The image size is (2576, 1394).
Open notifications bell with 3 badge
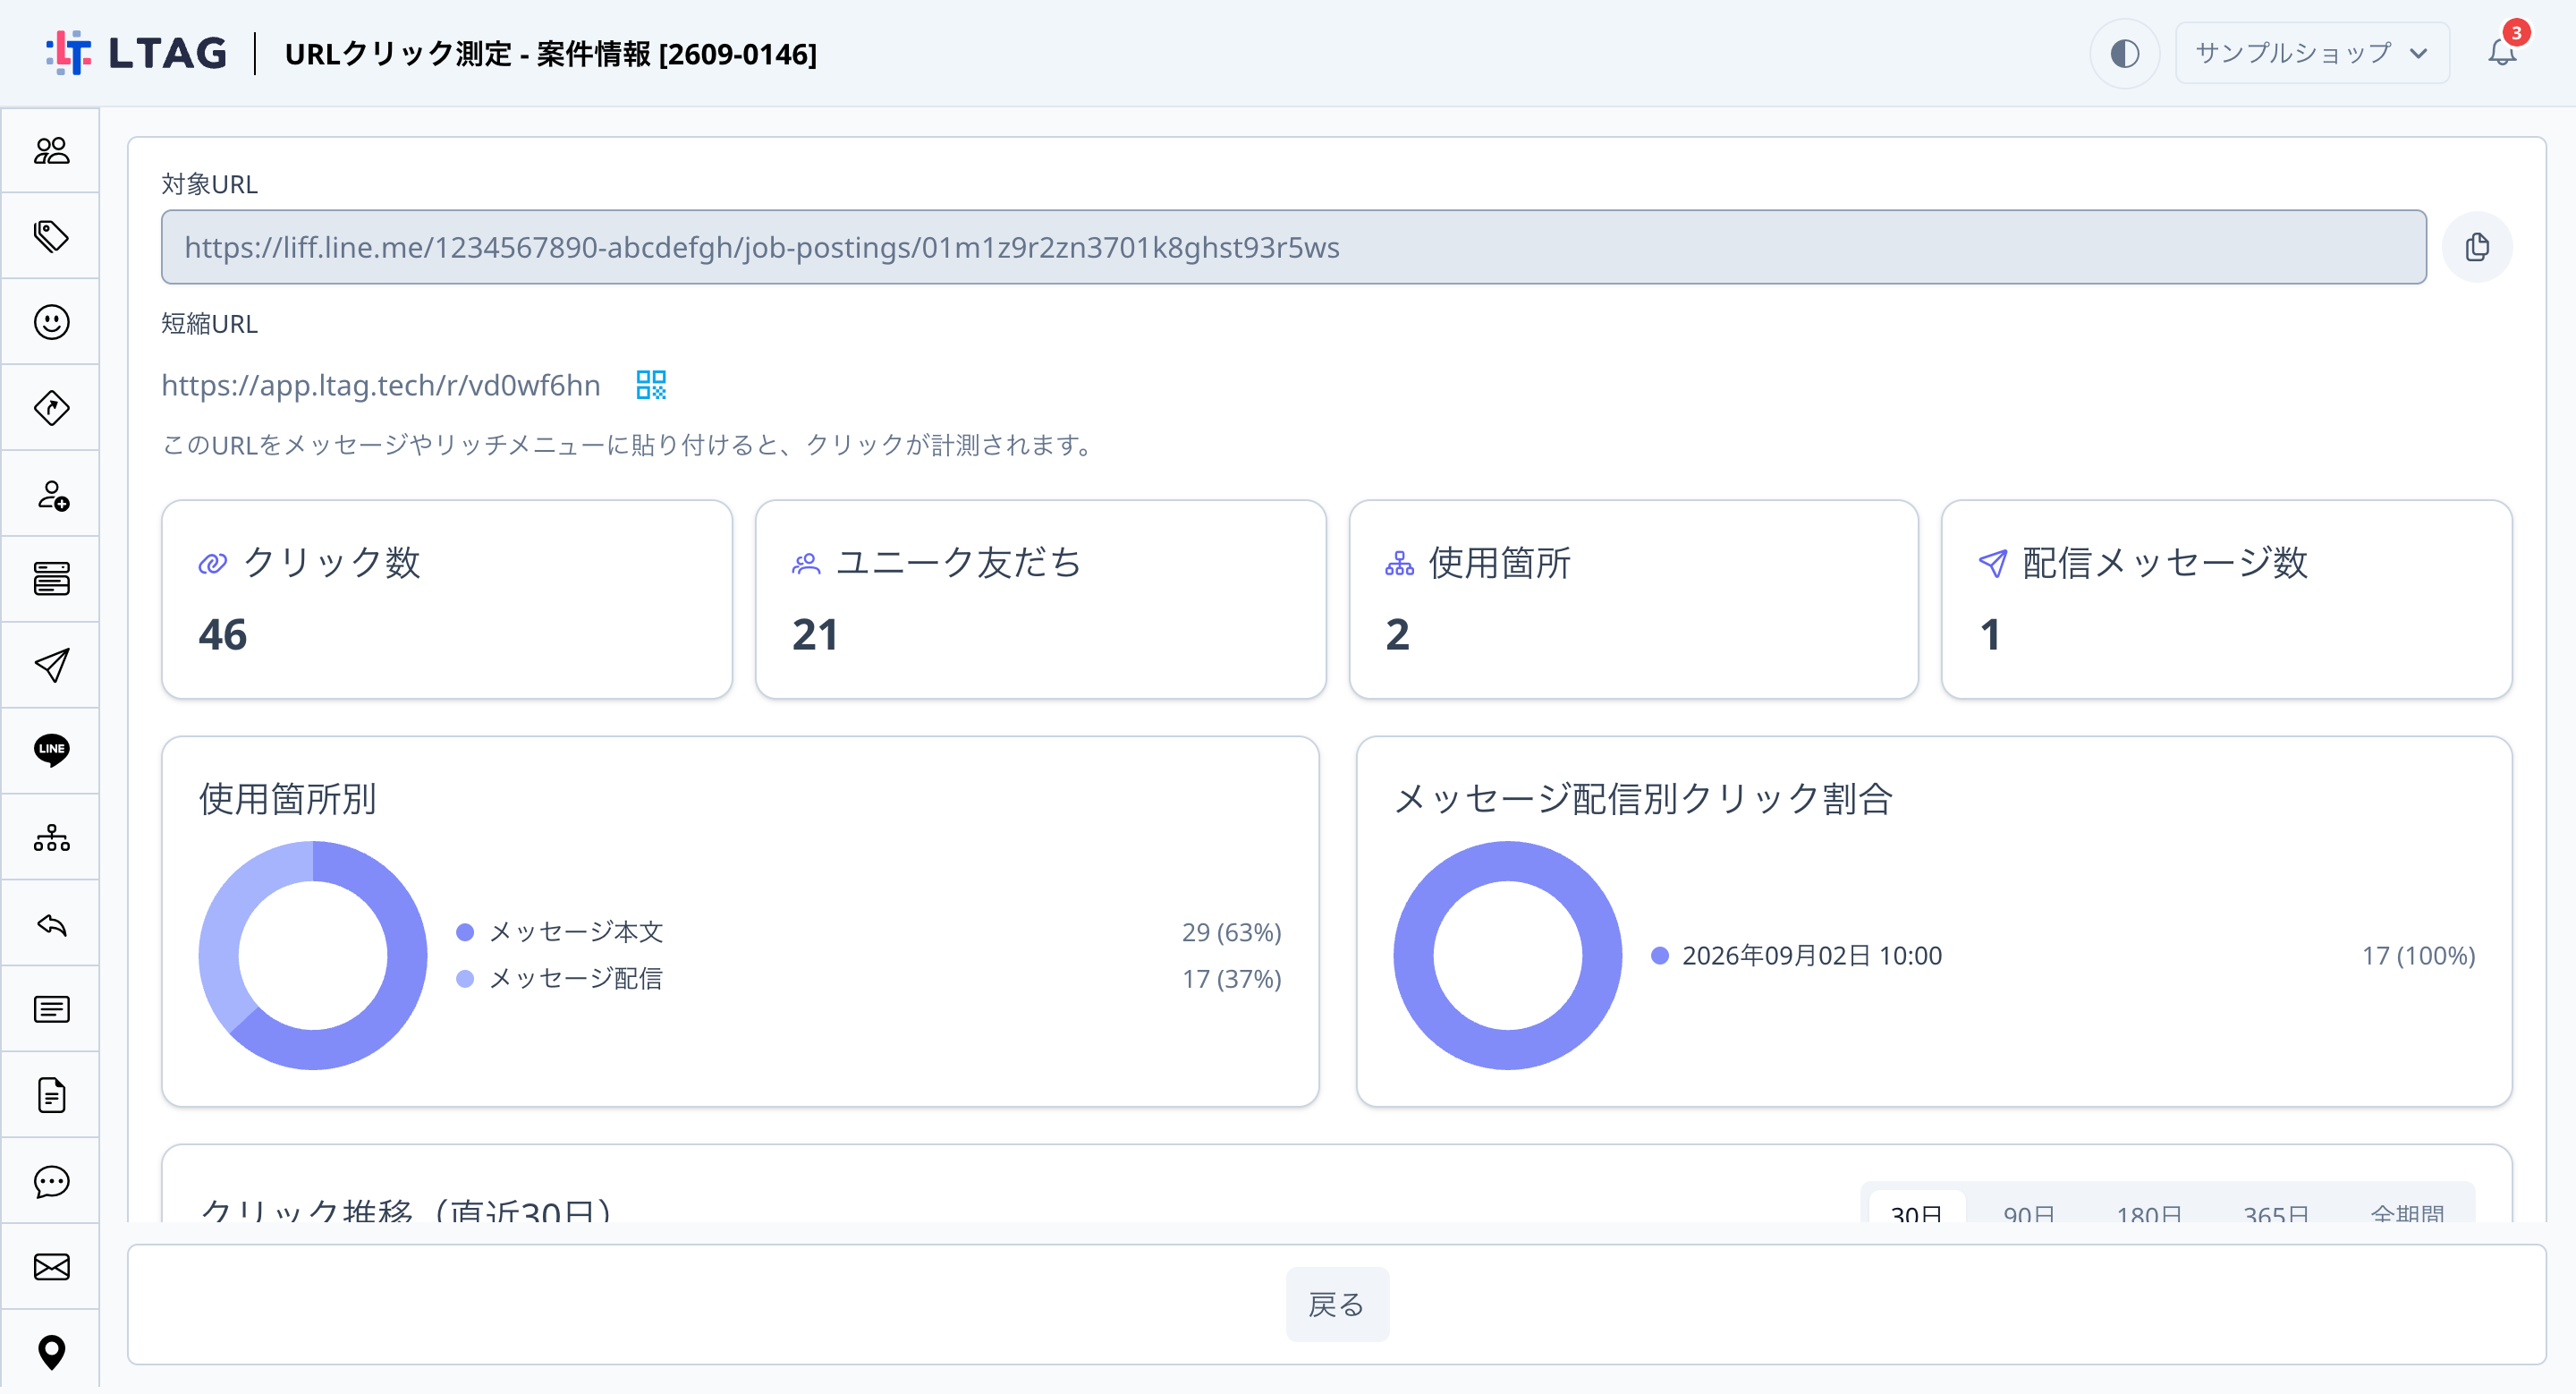click(2502, 52)
